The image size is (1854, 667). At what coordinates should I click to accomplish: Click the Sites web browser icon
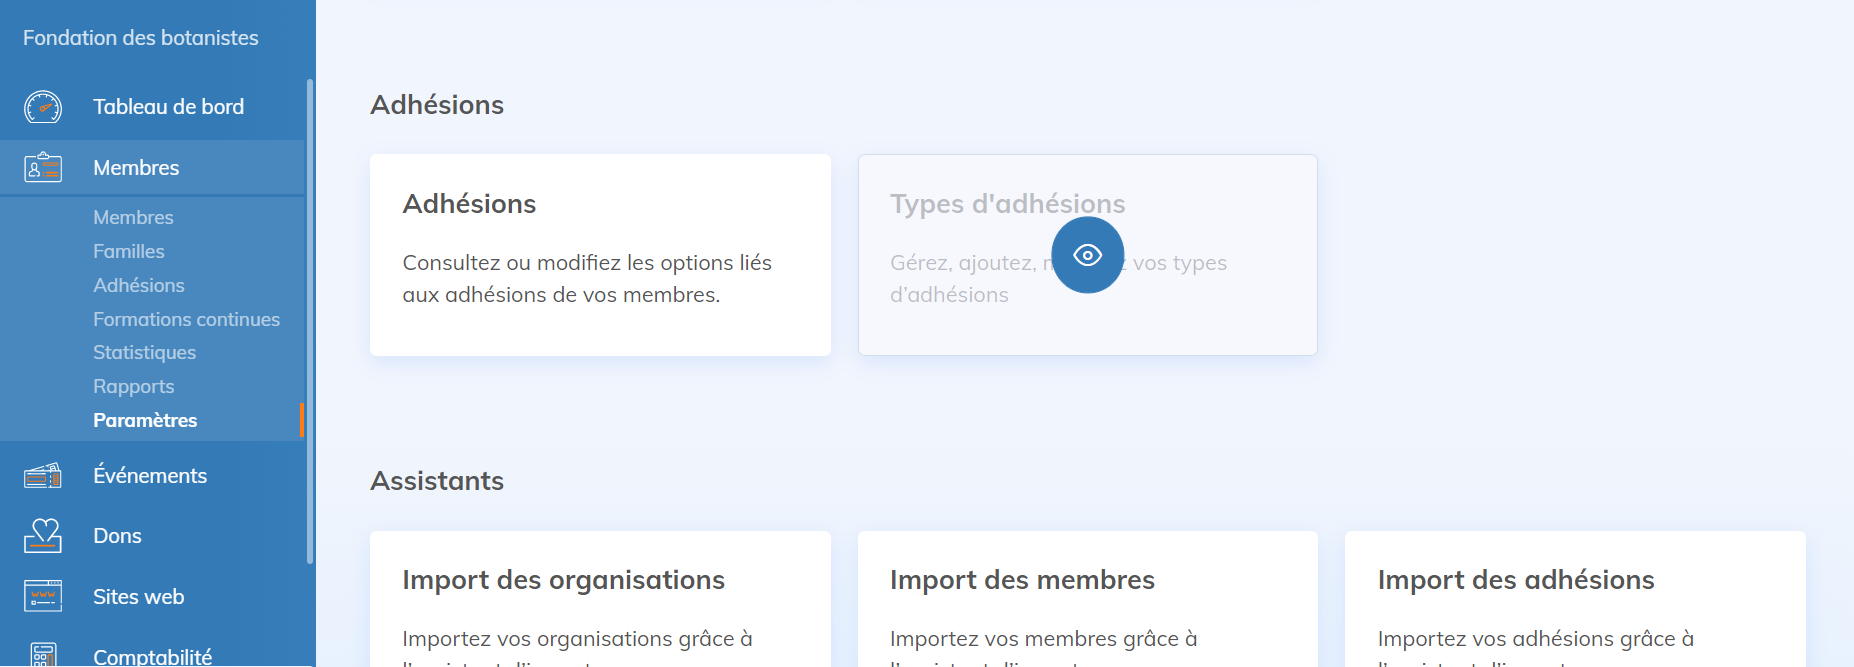pos(43,597)
